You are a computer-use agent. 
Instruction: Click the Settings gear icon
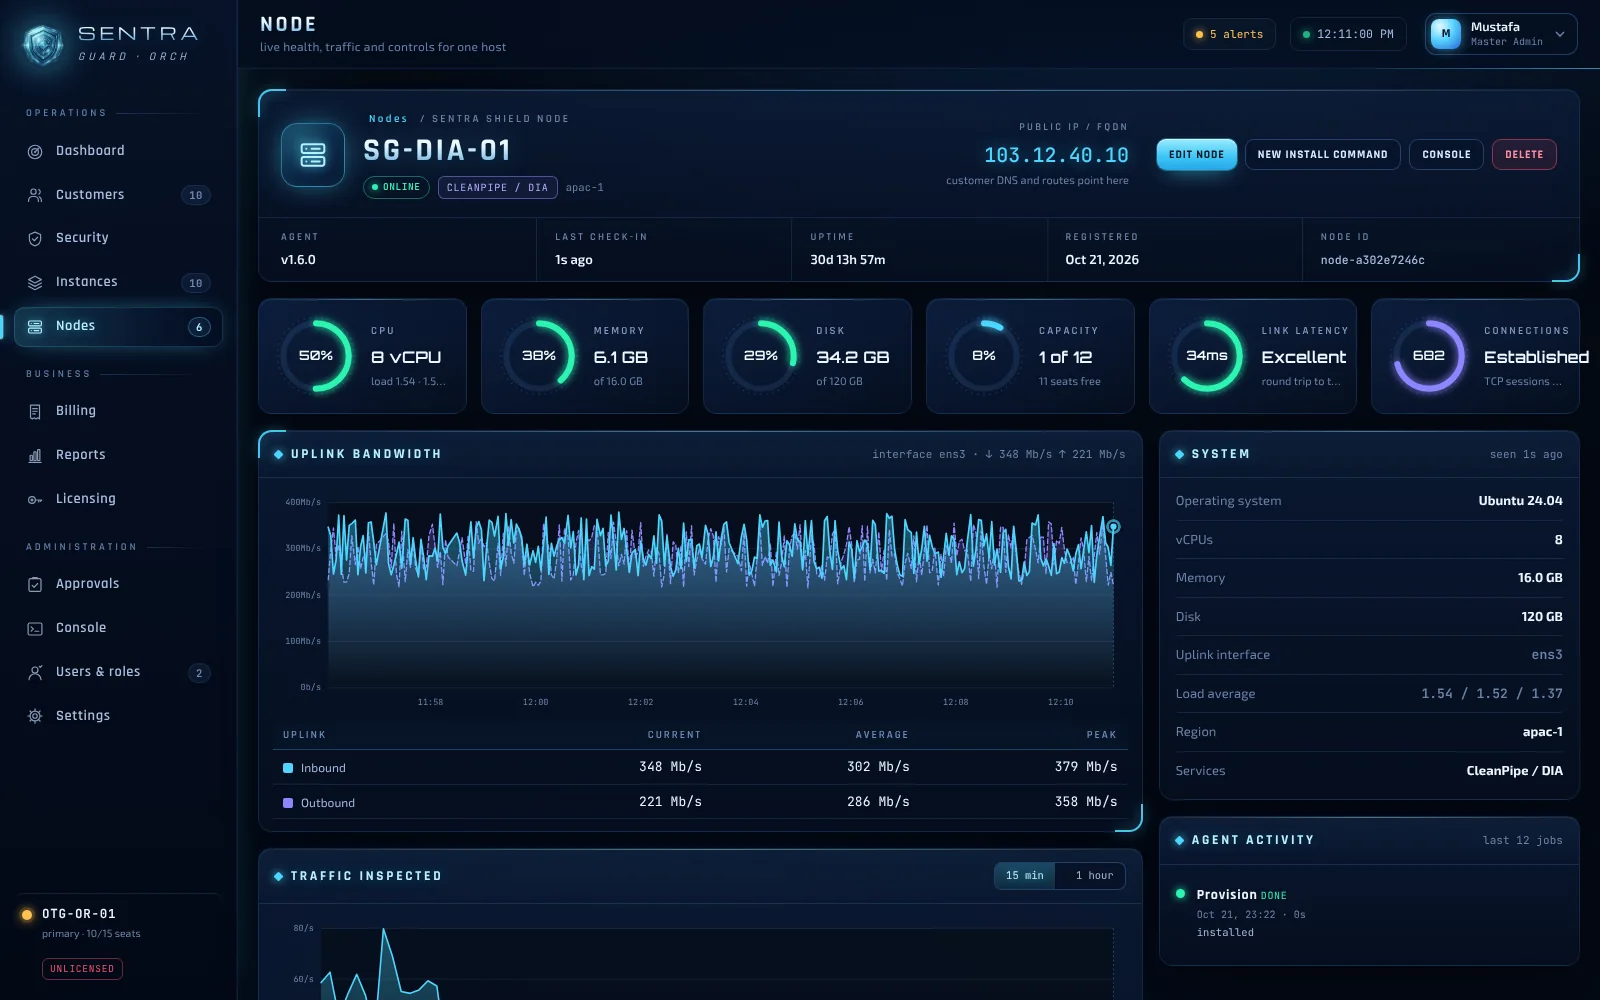pyautogui.click(x=35, y=717)
